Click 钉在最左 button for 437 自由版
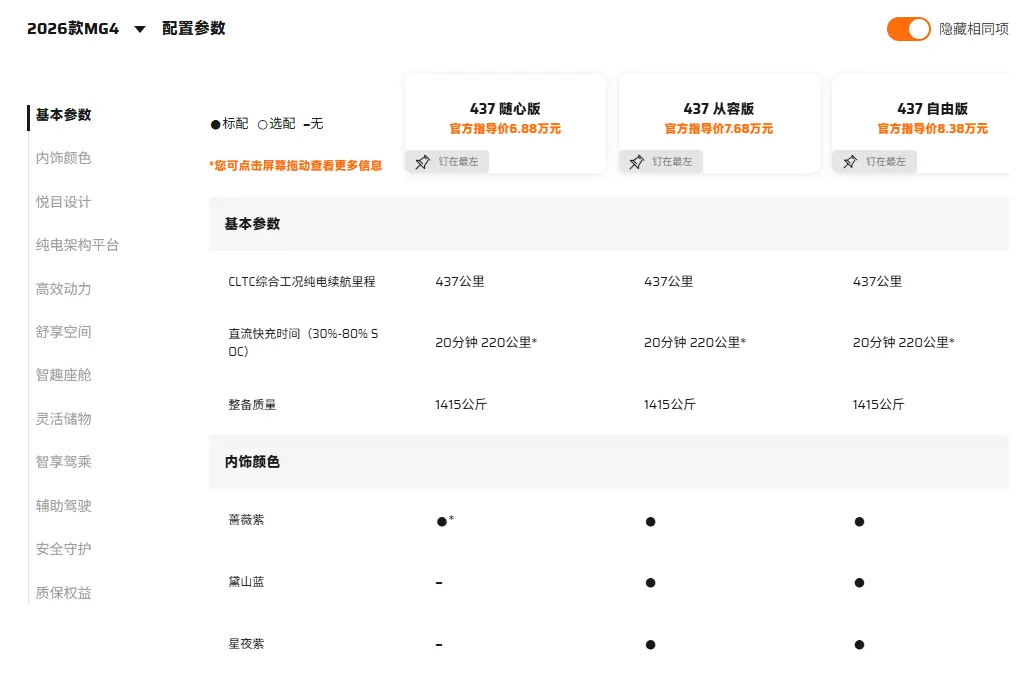Screen dimensions: 1027x673 (874, 162)
